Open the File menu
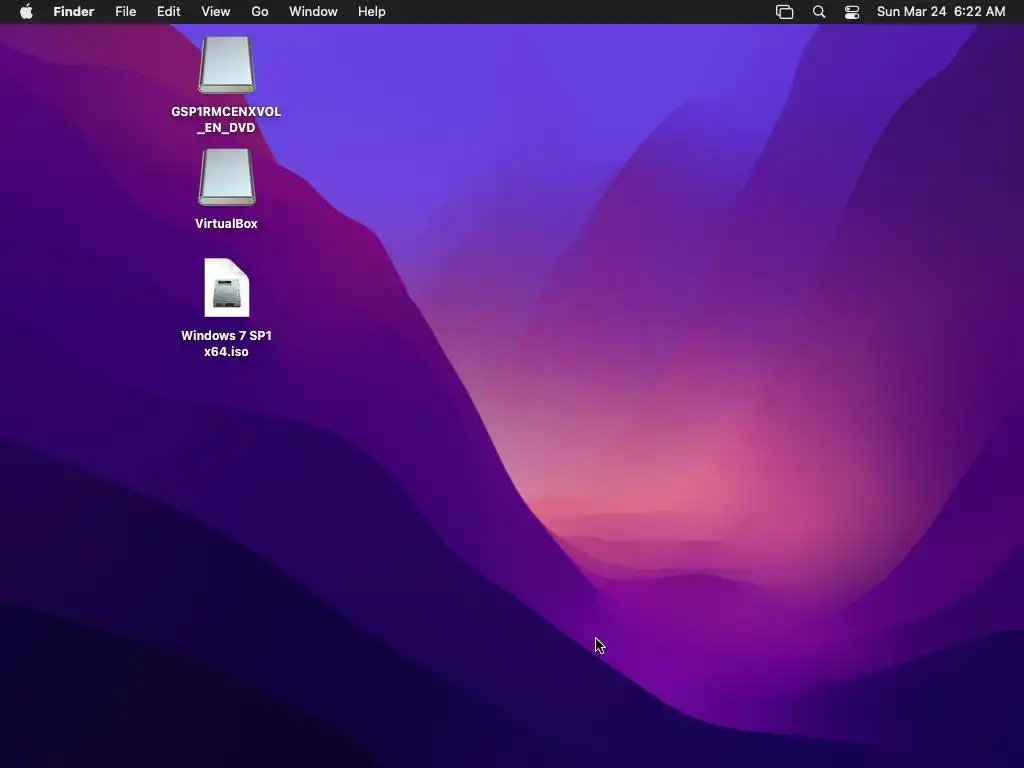 point(125,12)
